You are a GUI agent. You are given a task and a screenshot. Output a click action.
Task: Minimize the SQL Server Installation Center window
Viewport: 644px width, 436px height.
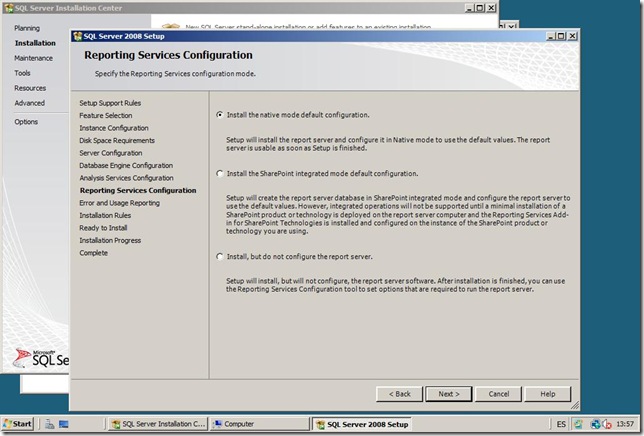point(469,8)
